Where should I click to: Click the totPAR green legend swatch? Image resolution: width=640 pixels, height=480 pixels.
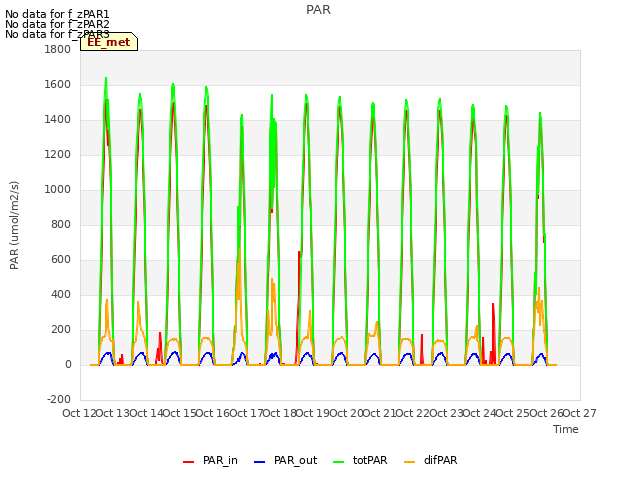point(339,462)
